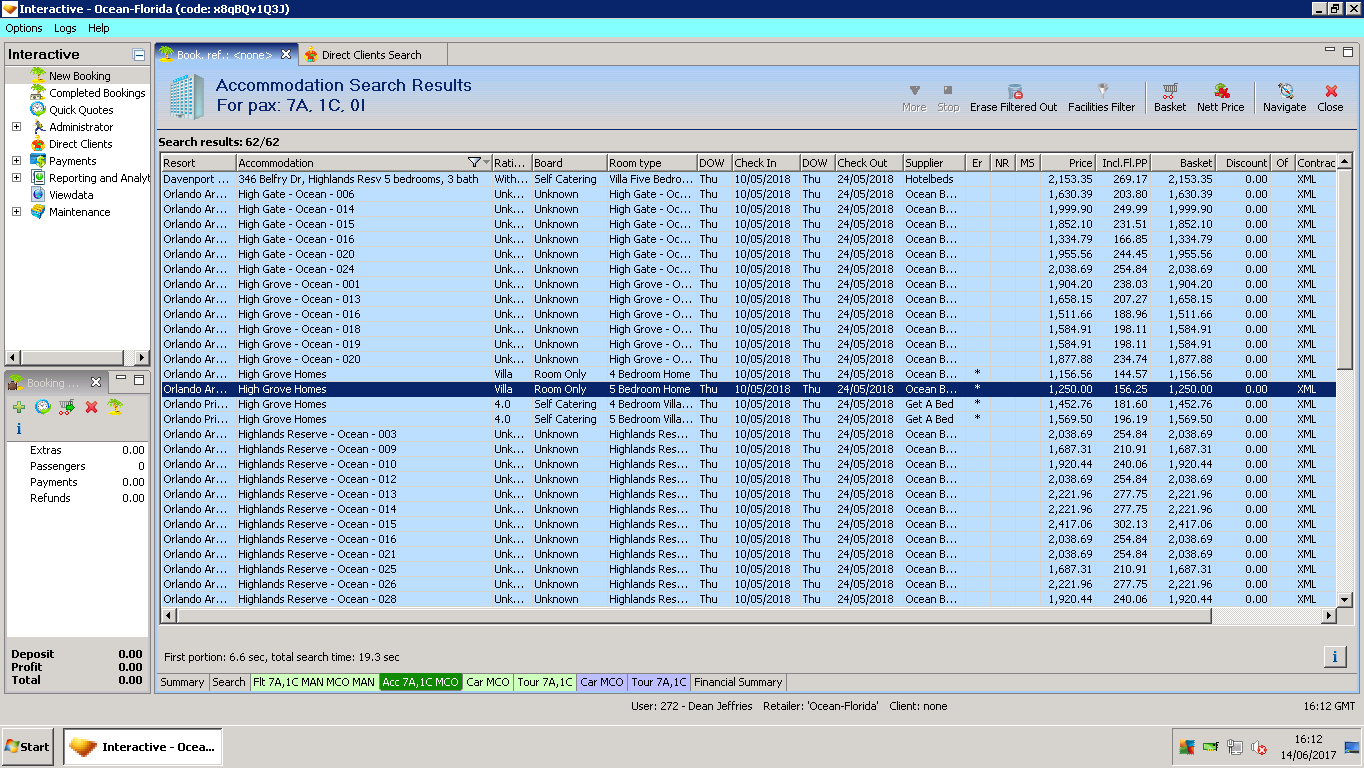This screenshot has width=1364, height=768.
Task: Click the Basket shopping cart icon
Action: (1170, 92)
